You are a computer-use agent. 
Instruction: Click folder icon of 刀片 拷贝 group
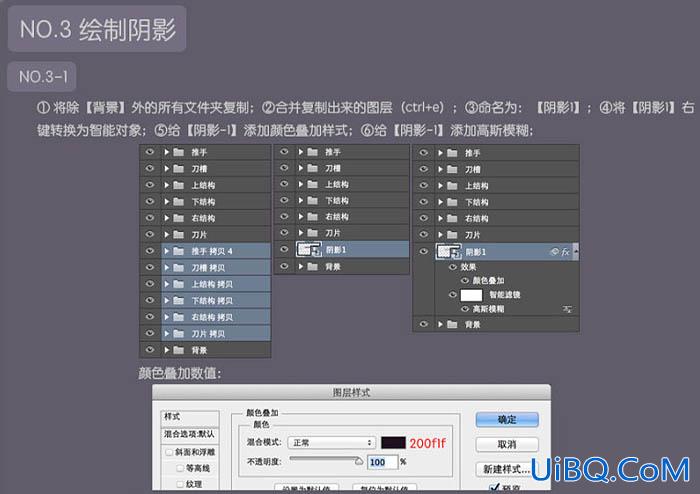point(179,334)
